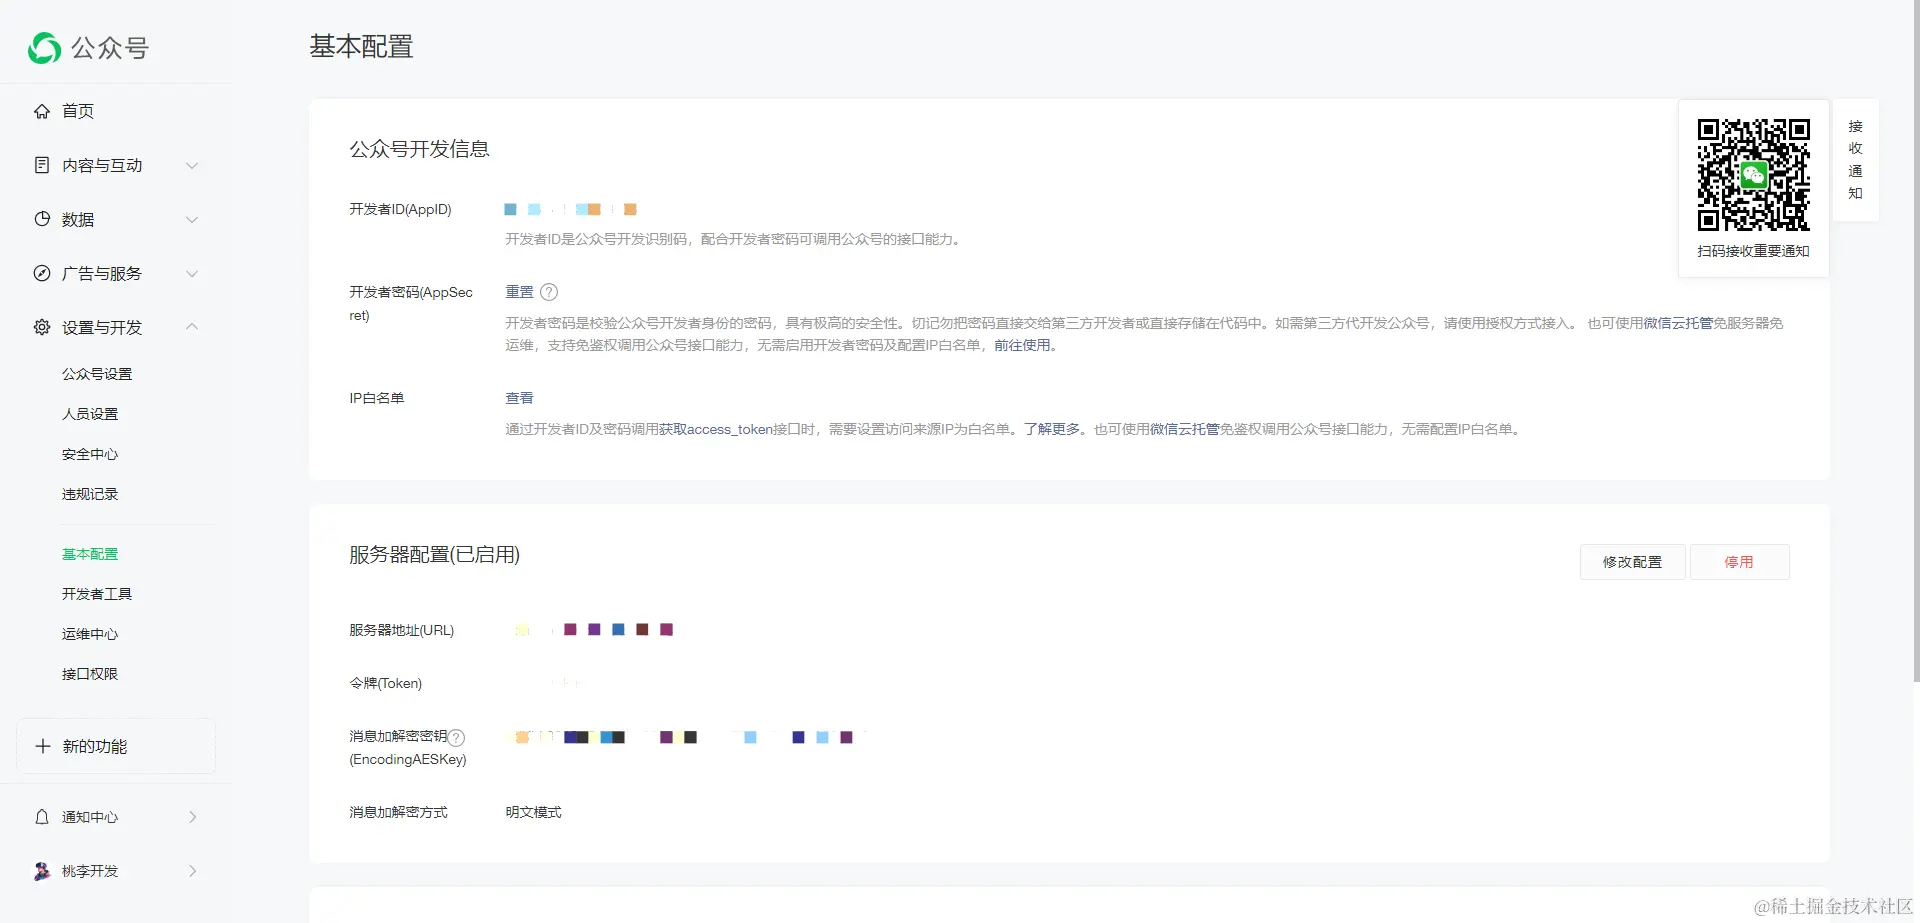Open 通知中心 via the bell icon

point(41,817)
